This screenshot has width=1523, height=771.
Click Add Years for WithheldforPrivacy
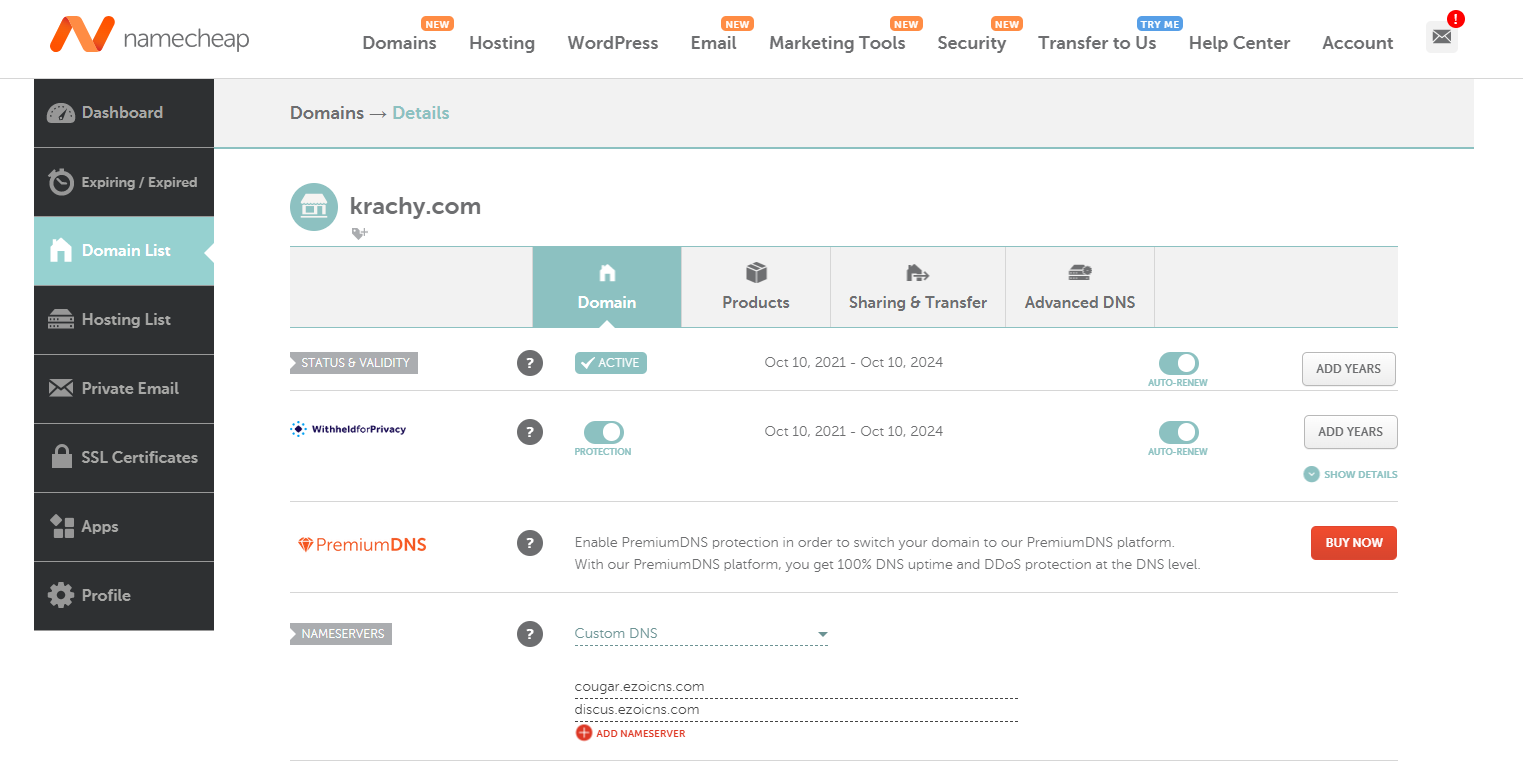tap(1350, 432)
